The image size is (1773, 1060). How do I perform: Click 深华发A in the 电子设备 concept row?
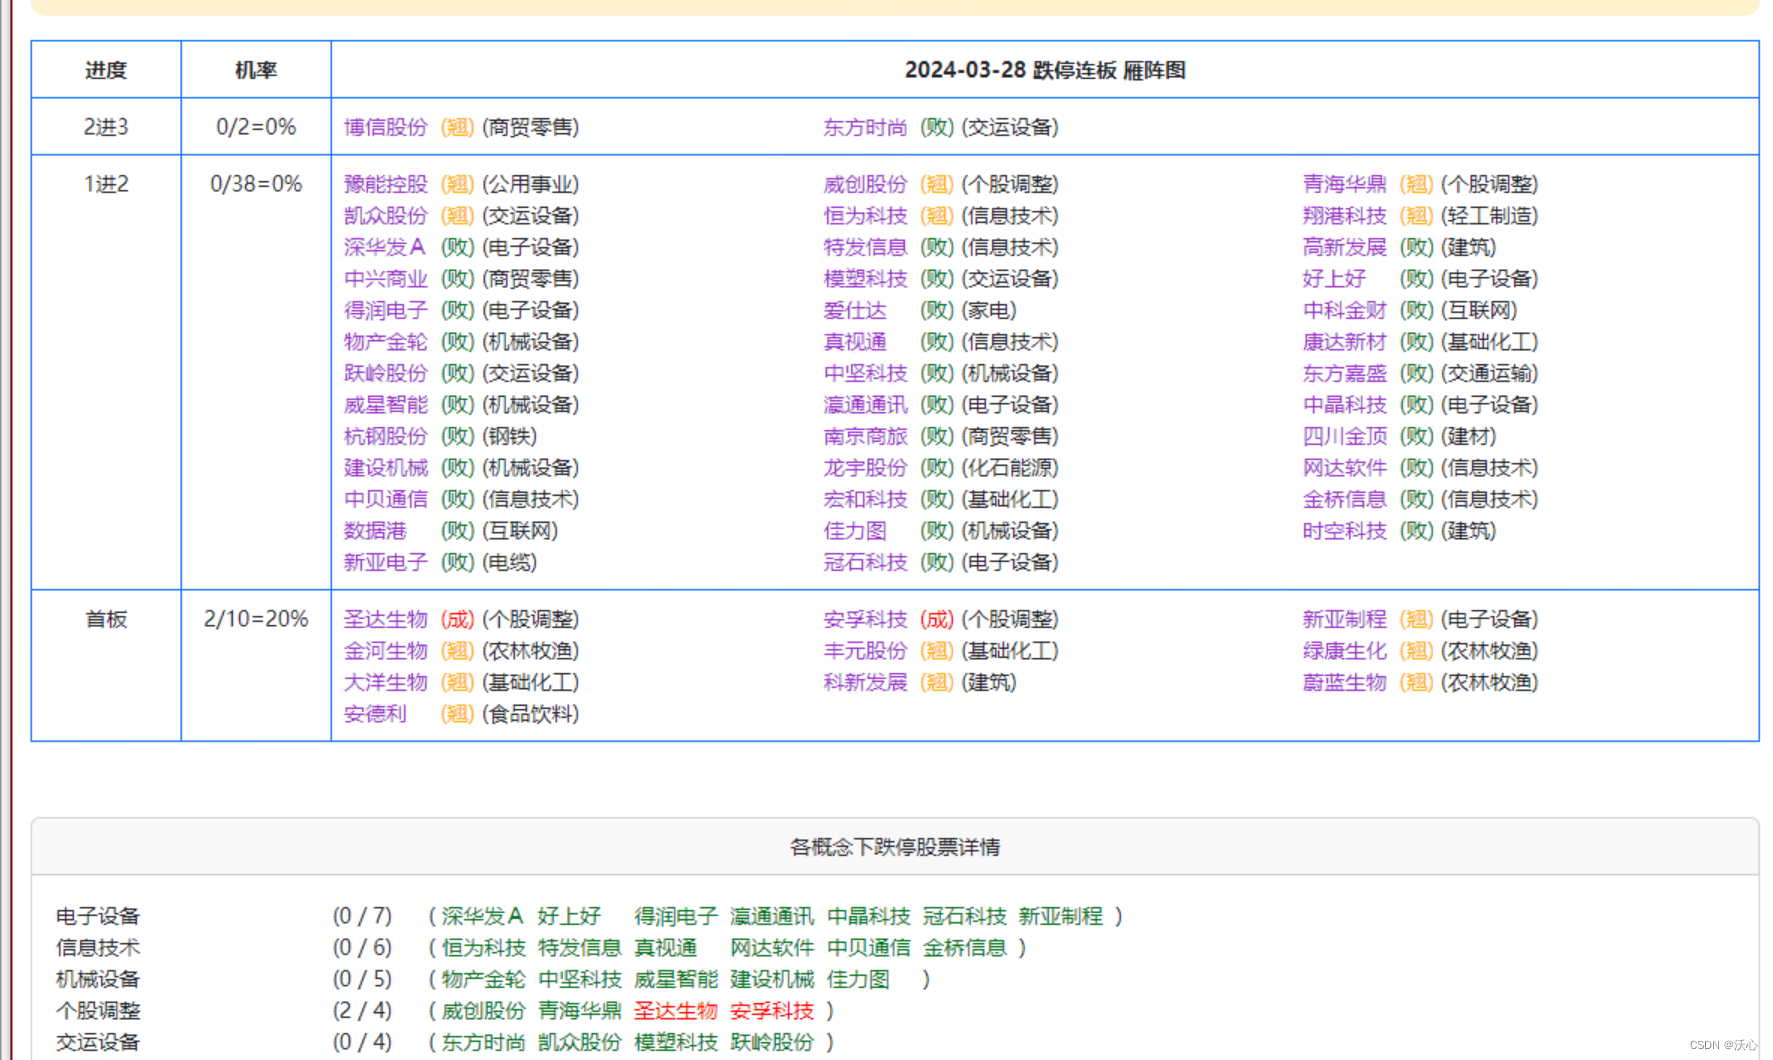(482, 916)
